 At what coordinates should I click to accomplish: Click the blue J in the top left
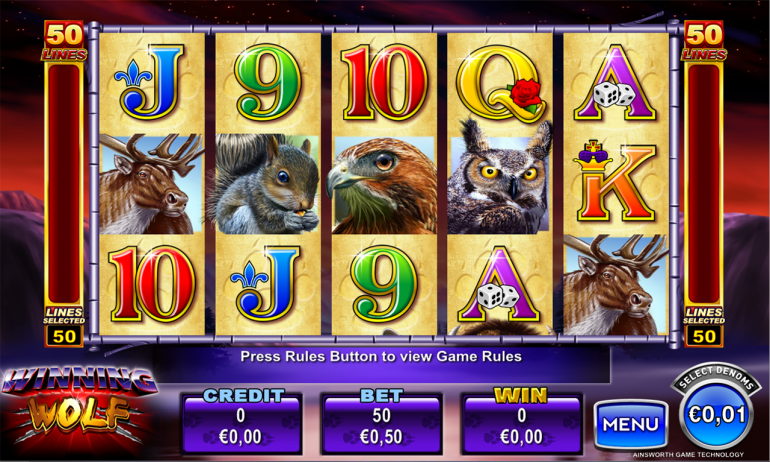click(150, 82)
